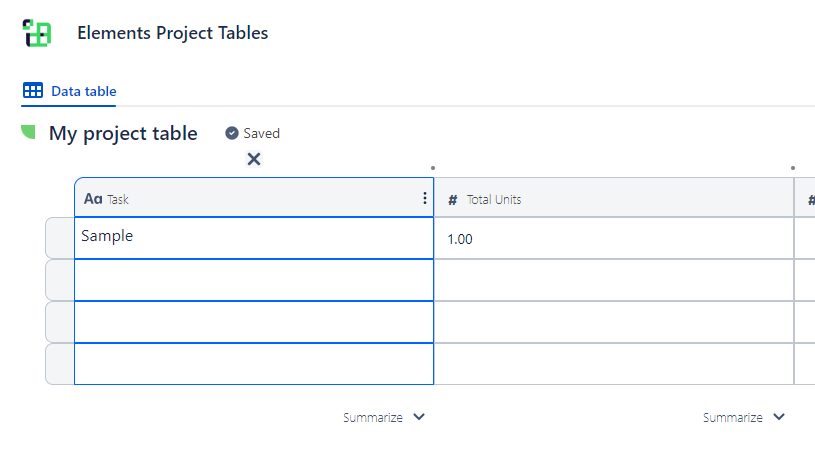
Task: Click the Elements Project Tables logo
Action: pyautogui.click(x=37, y=33)
